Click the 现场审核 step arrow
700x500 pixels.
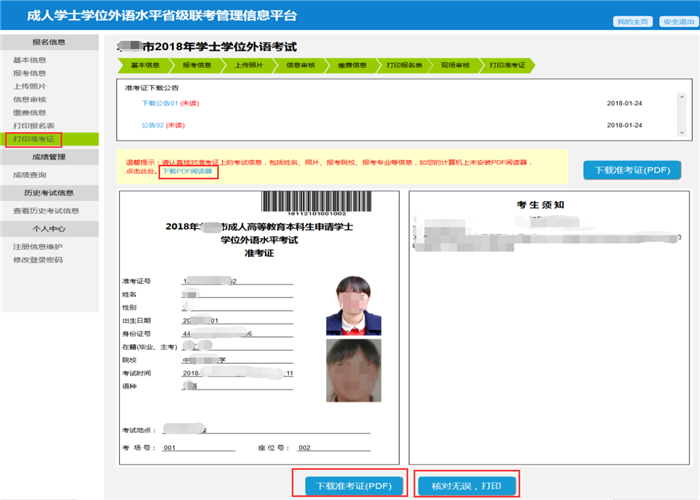[x=455, y=65]
